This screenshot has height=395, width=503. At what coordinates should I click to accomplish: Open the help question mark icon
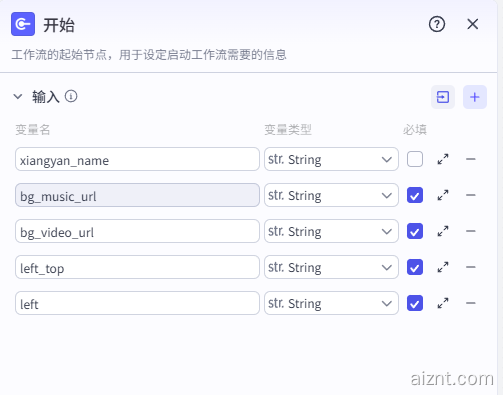point(437,24)
